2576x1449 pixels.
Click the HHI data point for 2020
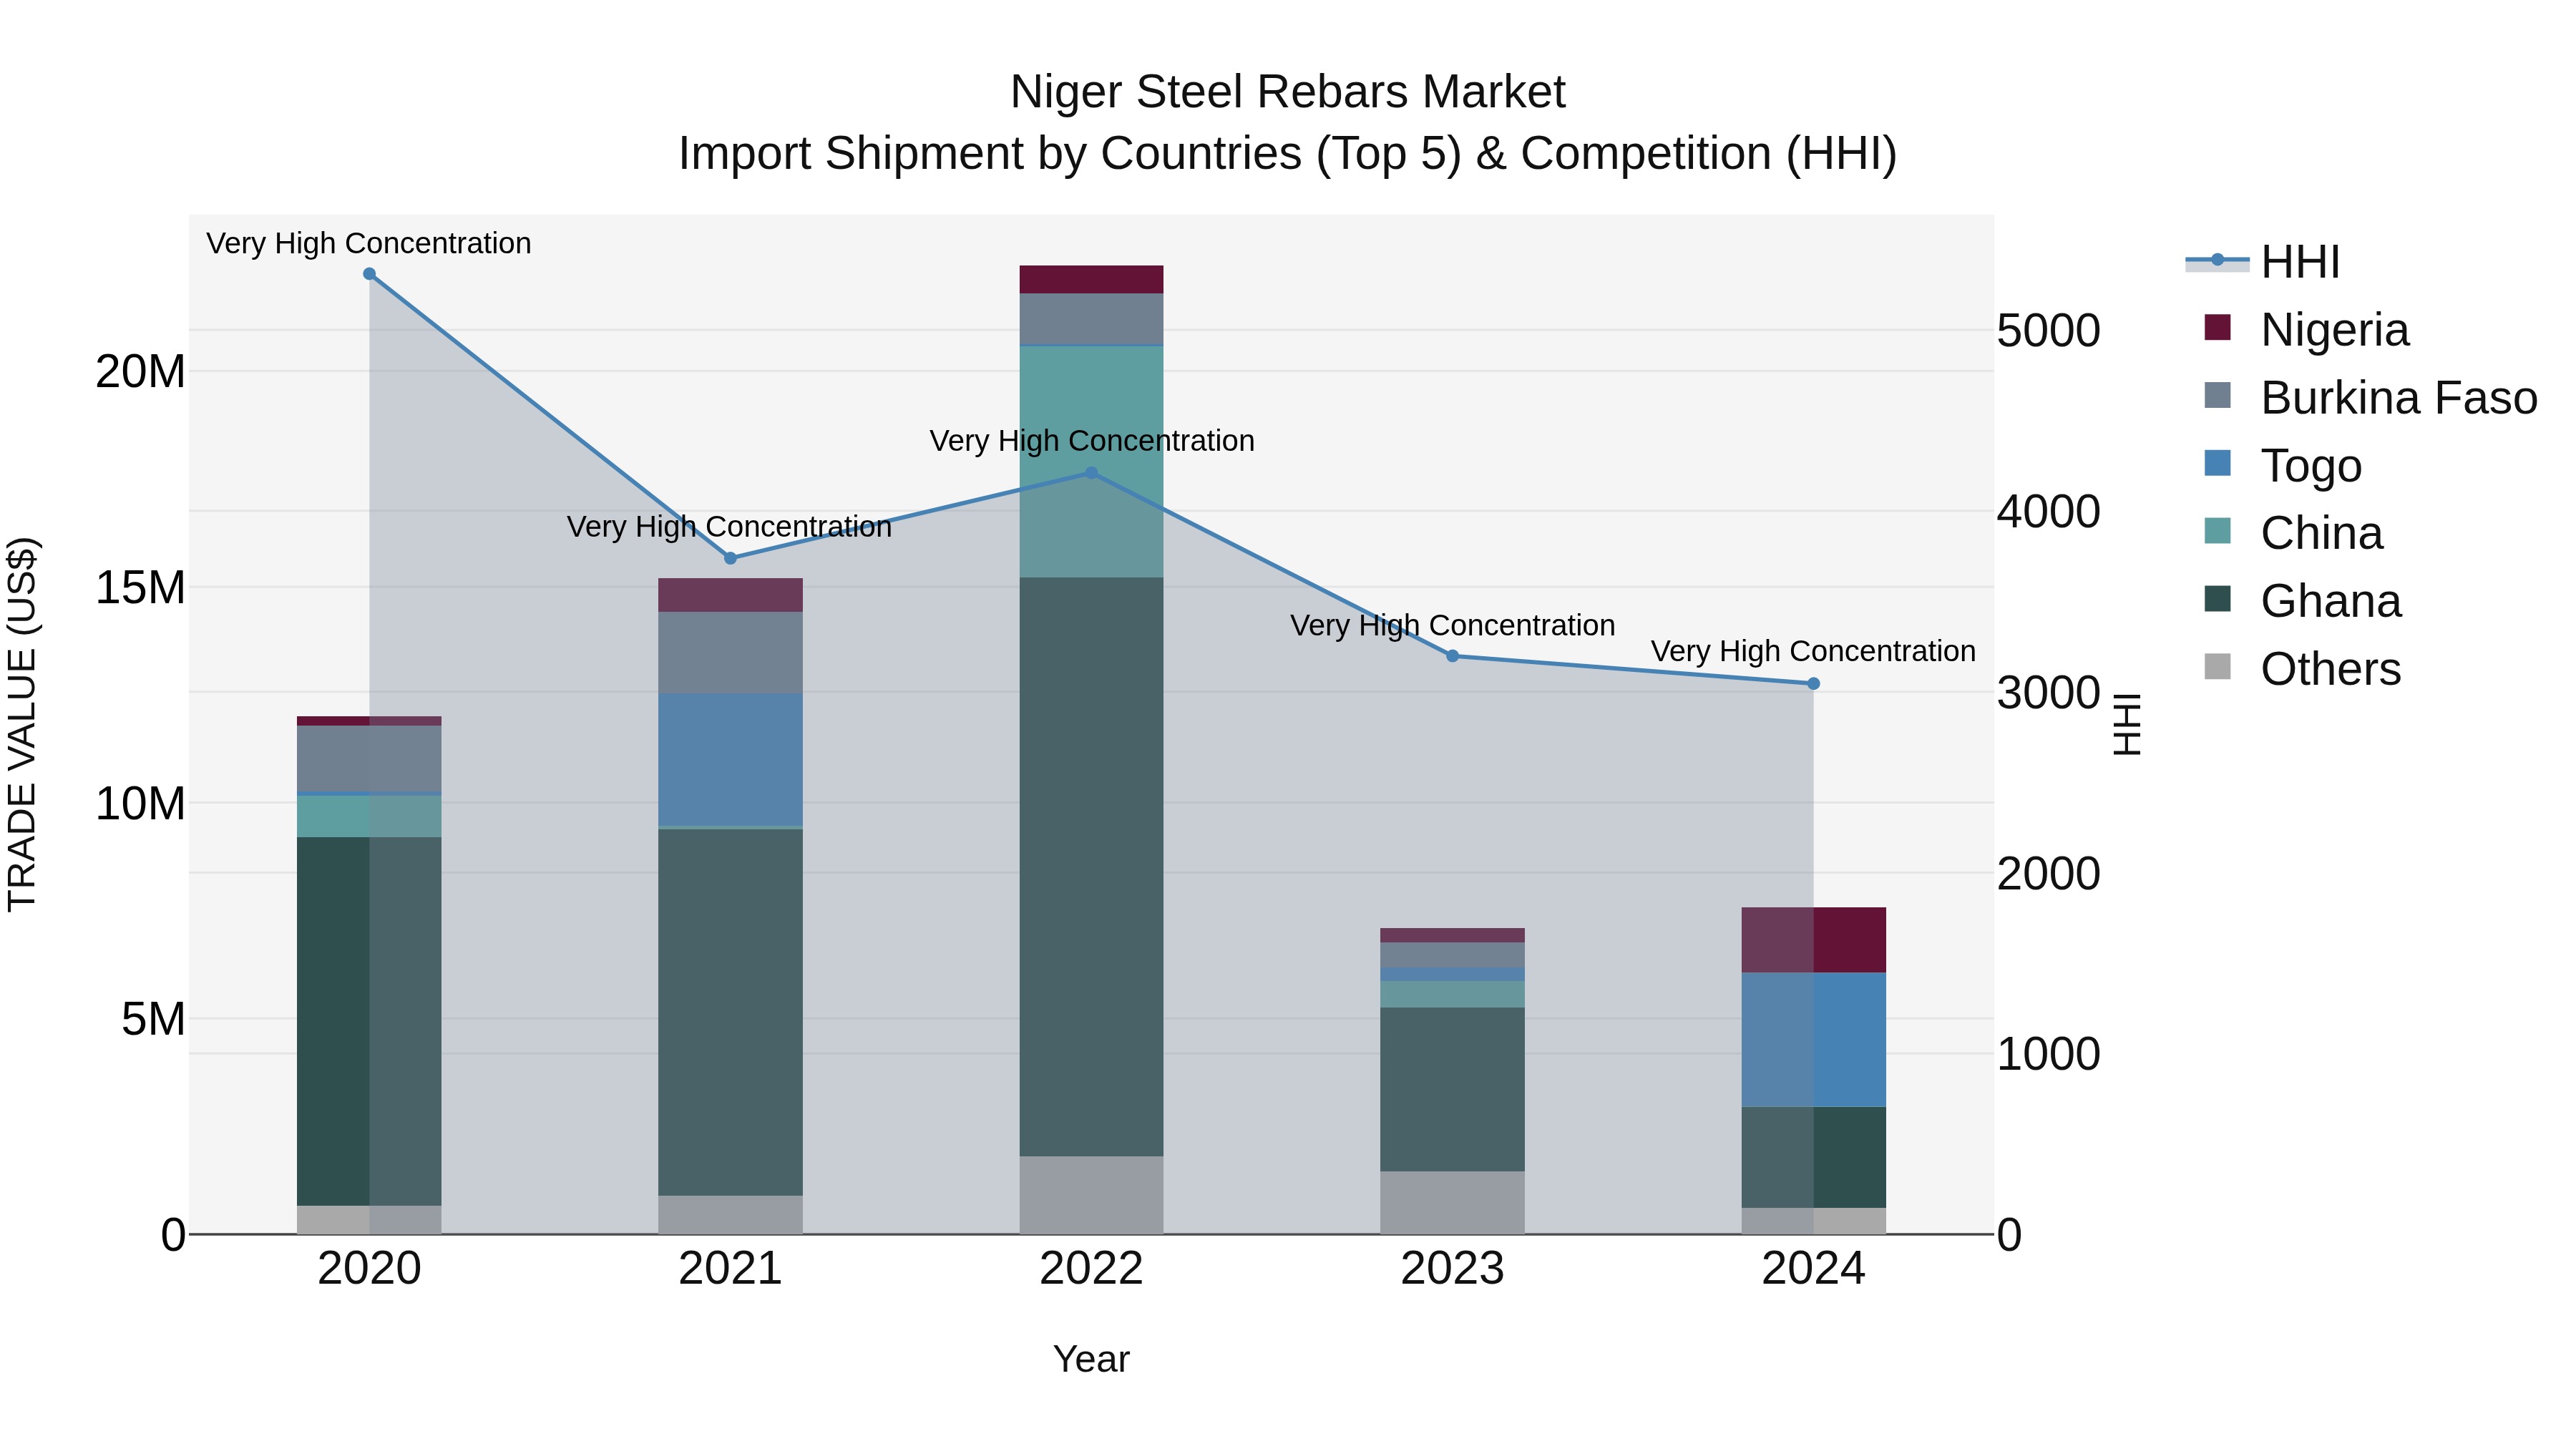369,274
